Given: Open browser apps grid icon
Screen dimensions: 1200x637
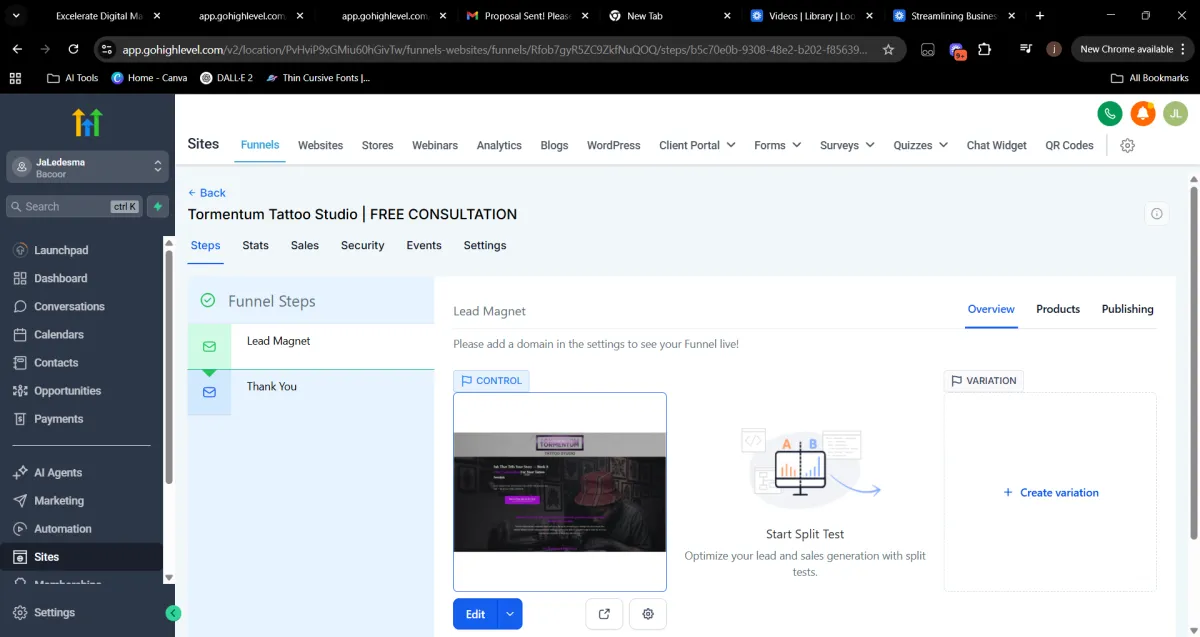Looking at the screenshot, I should point(15,78).
